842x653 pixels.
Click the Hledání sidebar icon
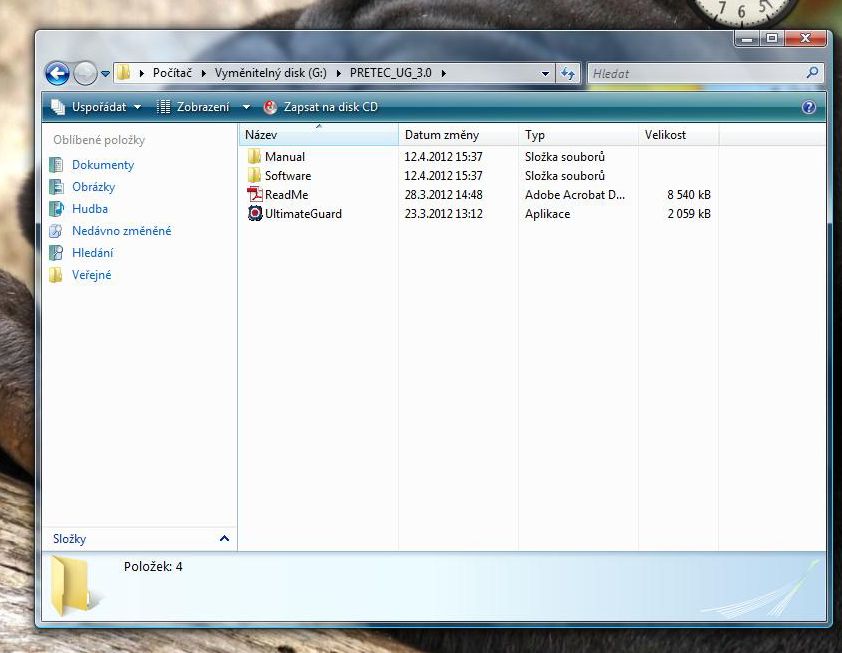[56, 253]
